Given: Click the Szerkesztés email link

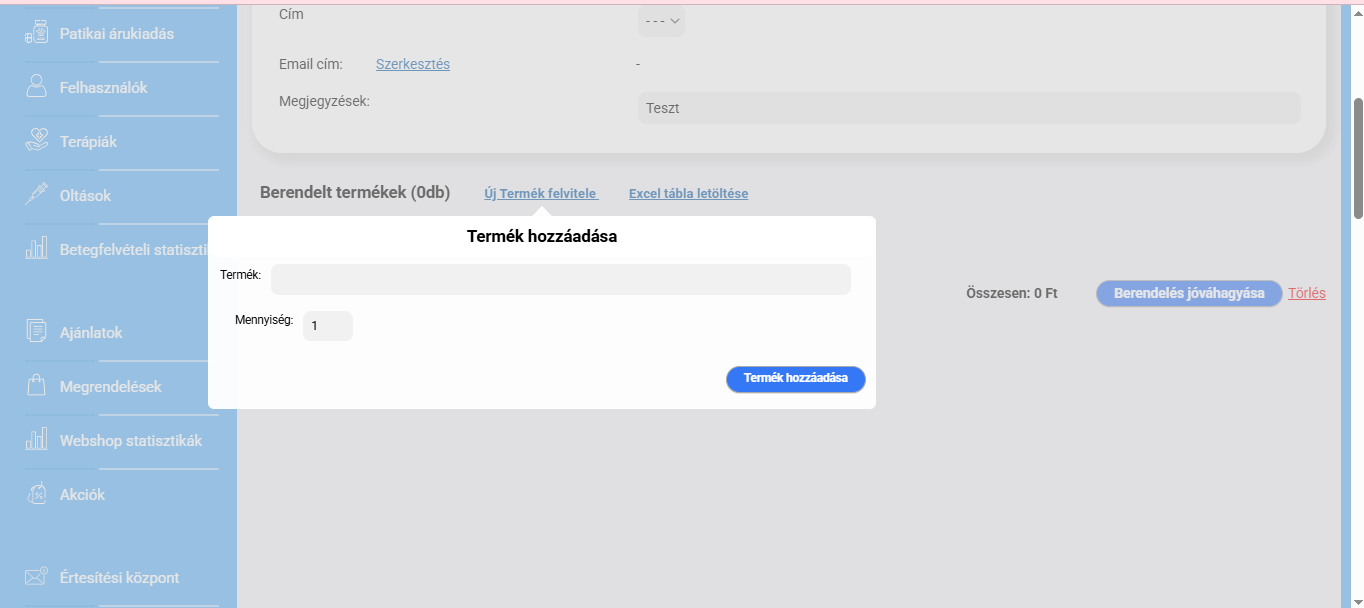Looking at the screenshot, I should coord(412,64).
